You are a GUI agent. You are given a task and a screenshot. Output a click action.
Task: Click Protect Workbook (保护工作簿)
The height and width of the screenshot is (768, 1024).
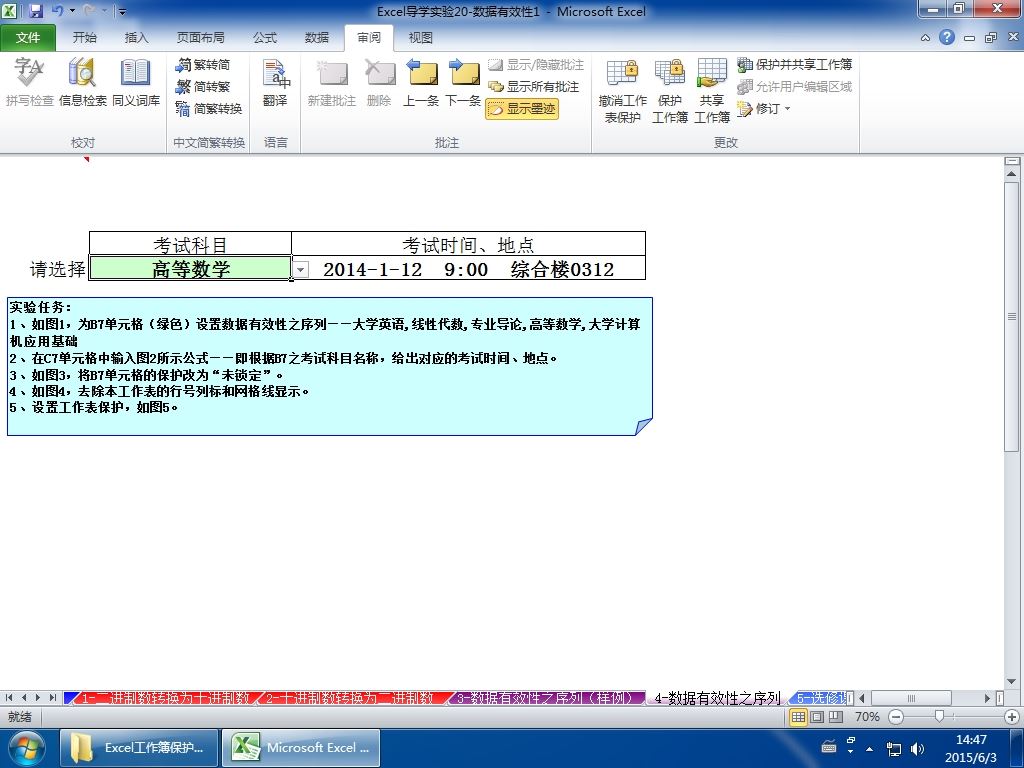[x=670, y=90]
